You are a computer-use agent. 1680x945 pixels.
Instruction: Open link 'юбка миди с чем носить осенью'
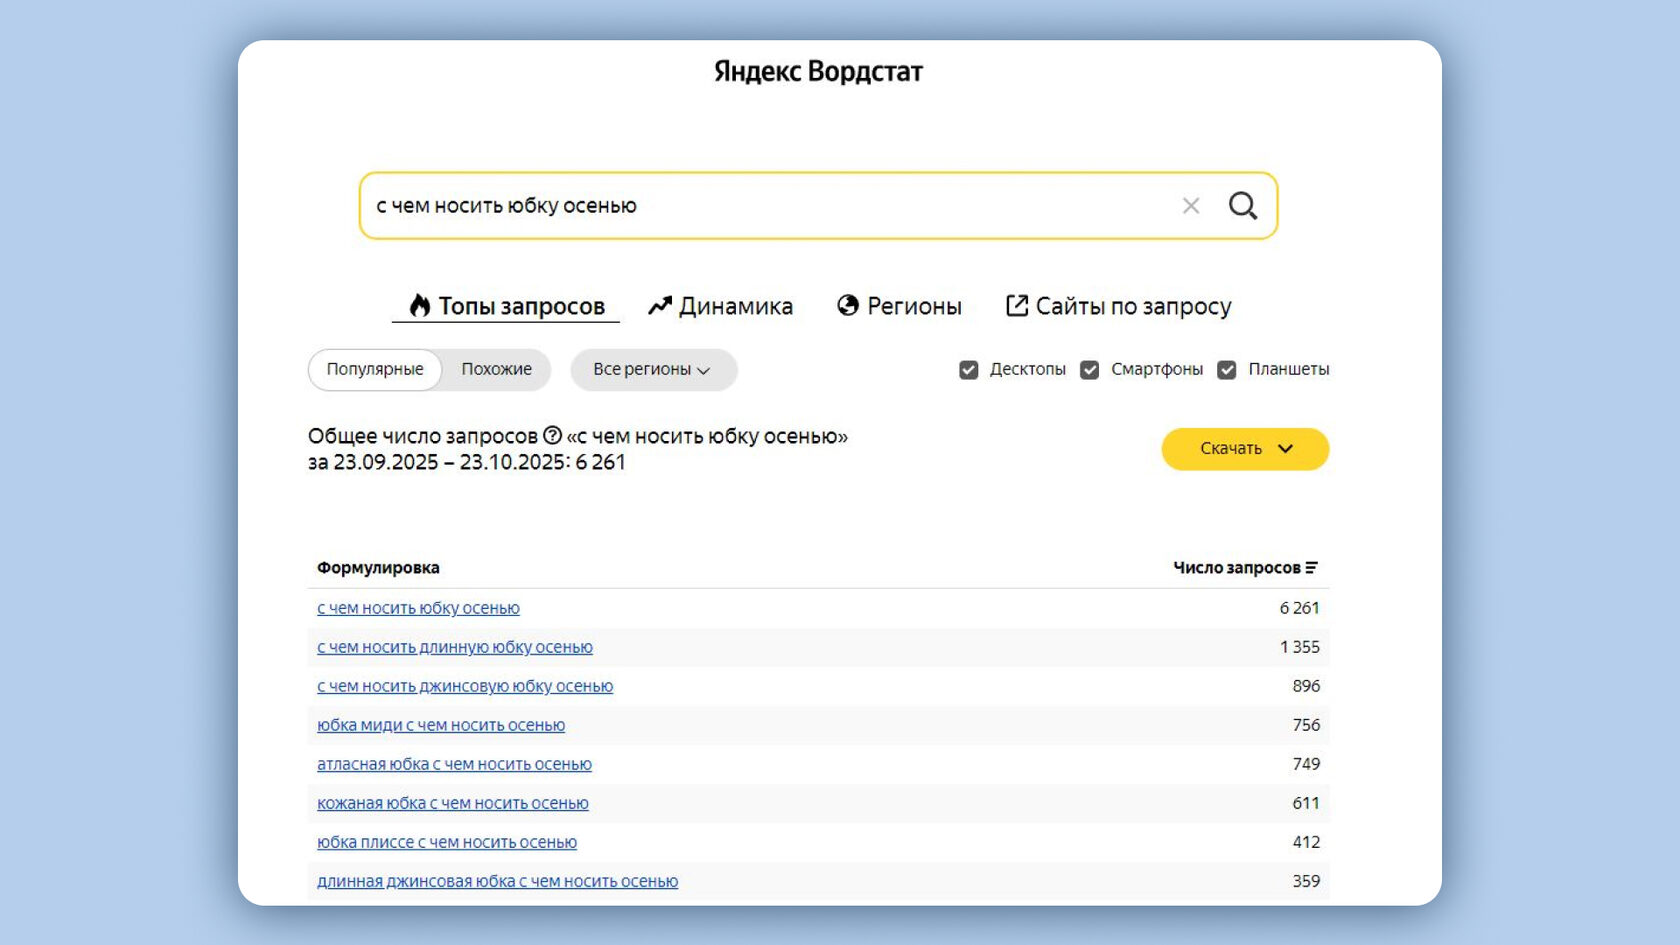tap(441, 725)
